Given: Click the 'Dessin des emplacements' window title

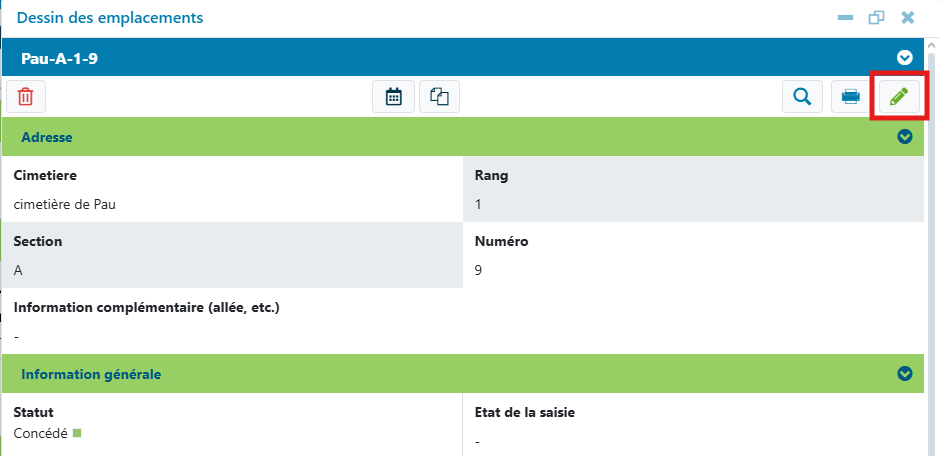Looking at the screenshot, I should pos(110,18).
